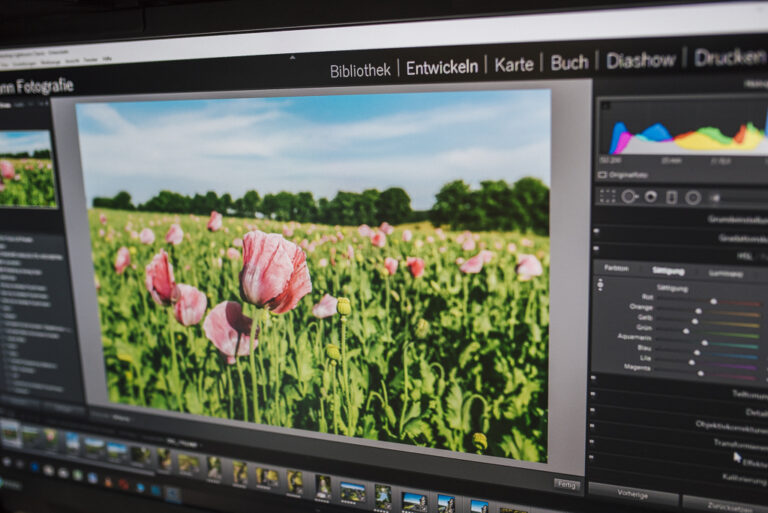Toggle the Kalibrierung panel on/off switch
Viewport: 768px width, 513px height.
[x=591, y=458]
